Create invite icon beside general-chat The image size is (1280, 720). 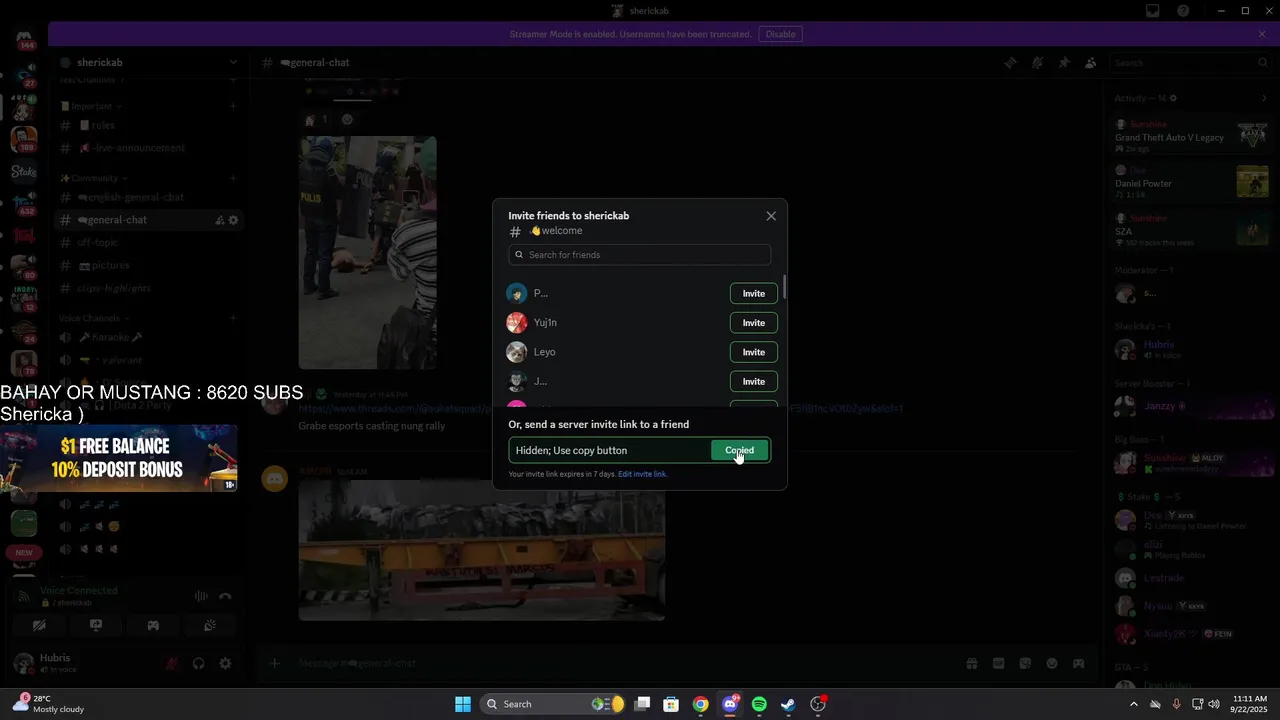click(220, 220)
